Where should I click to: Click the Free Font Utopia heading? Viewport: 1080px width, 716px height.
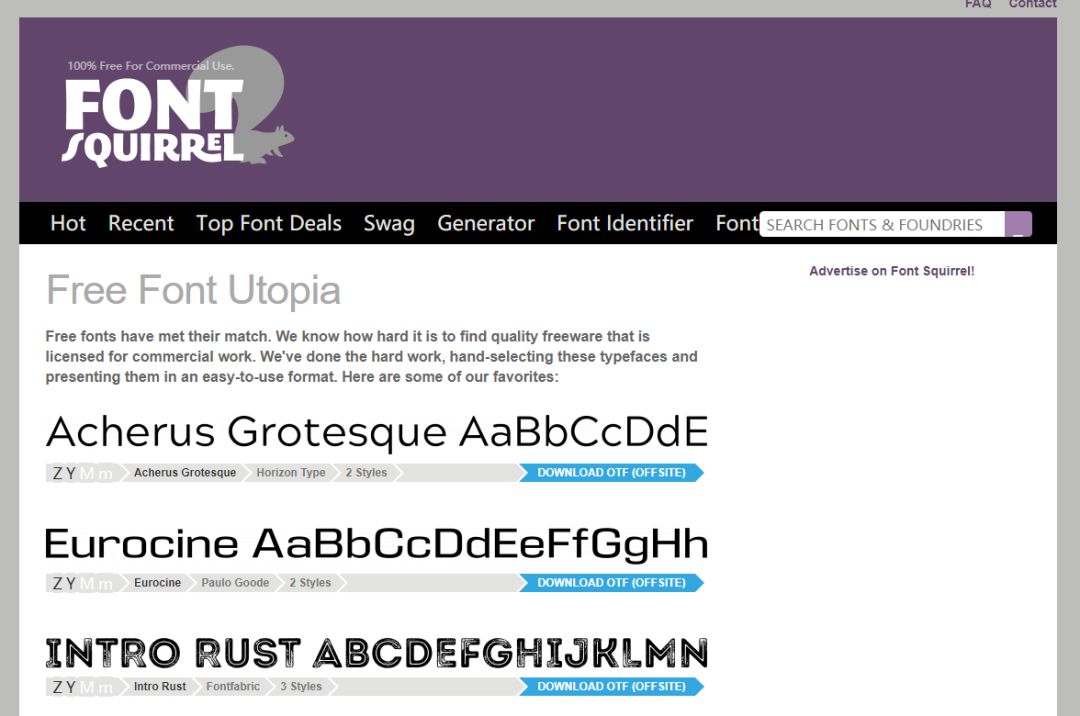(x=194, y=290)
